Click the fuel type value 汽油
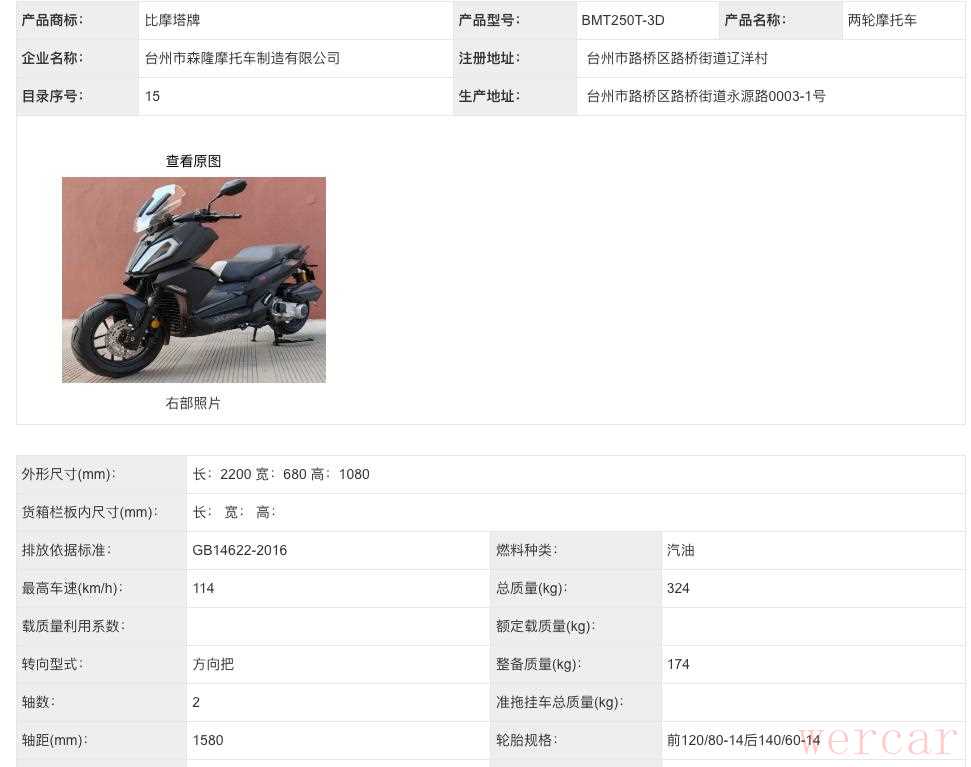The width and height of the screenshot is (971, 767). (x=681, y=550)
